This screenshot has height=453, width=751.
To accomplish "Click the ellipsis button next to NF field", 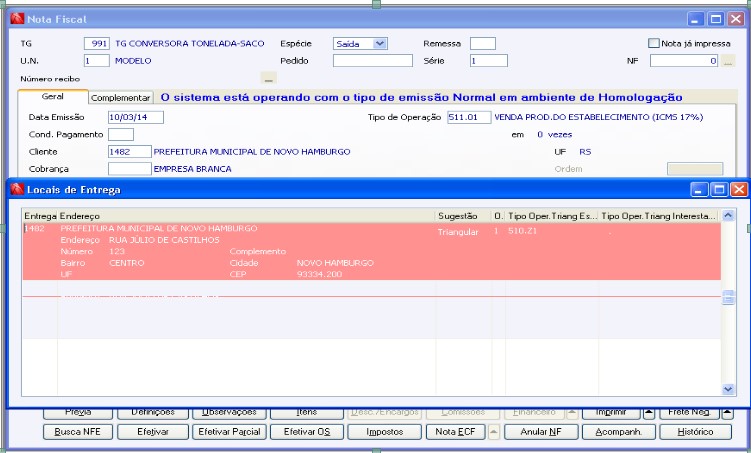I will click(728, 61).
